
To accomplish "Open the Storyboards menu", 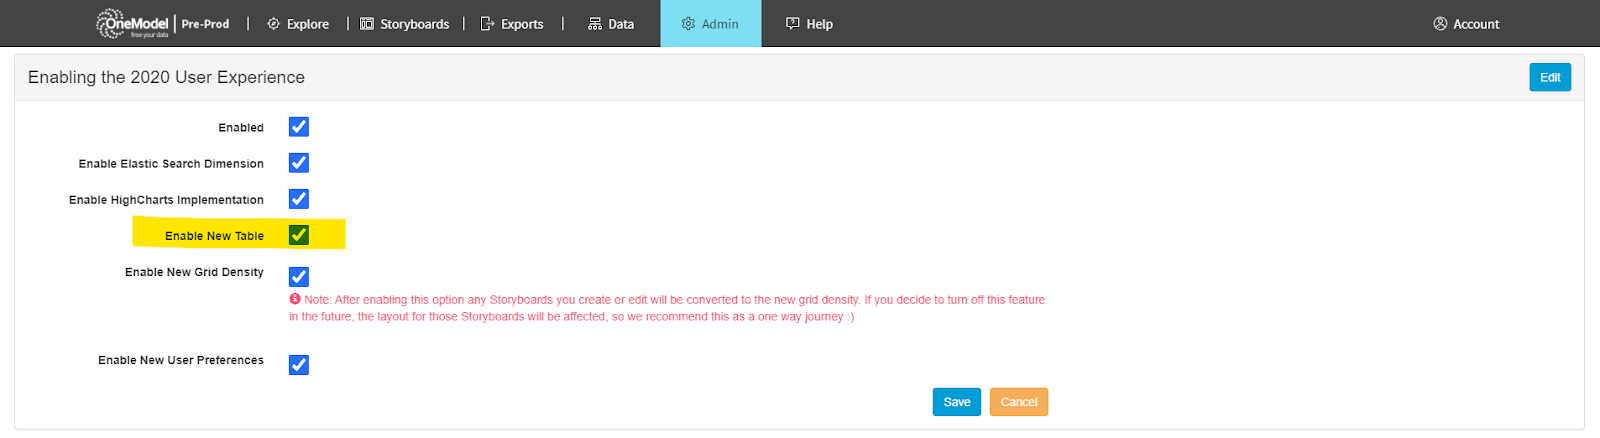I will [414, 24].
